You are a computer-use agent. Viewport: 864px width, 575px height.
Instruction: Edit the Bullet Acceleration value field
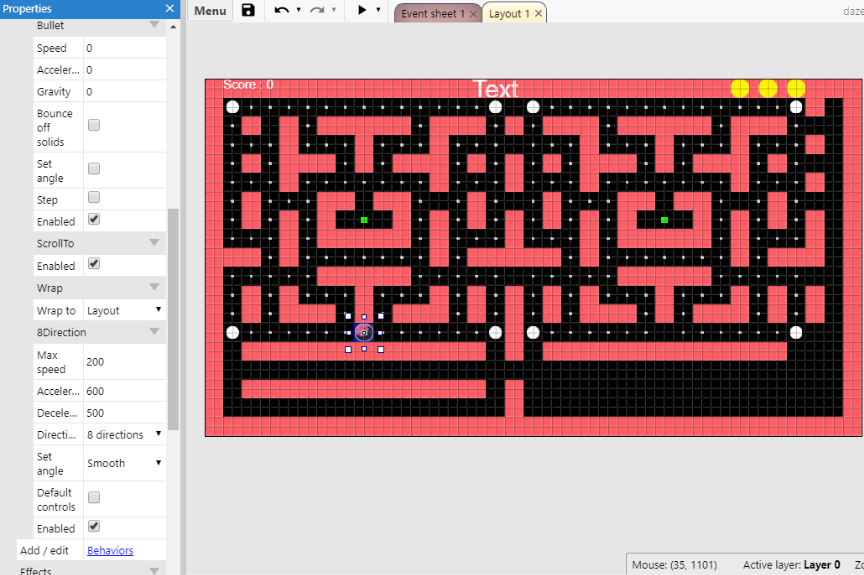pyautogui.click(x=125, y=70)
